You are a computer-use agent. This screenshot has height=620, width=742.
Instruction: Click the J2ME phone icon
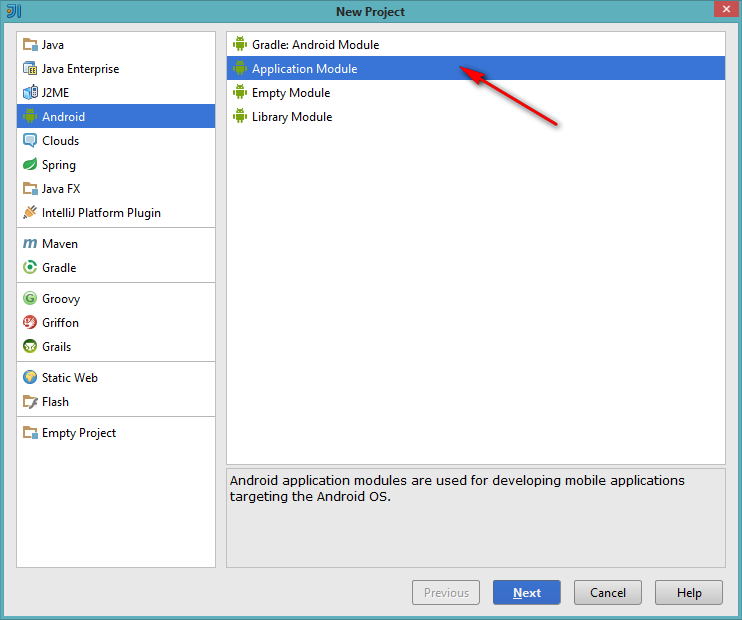[x=30, y=92]
